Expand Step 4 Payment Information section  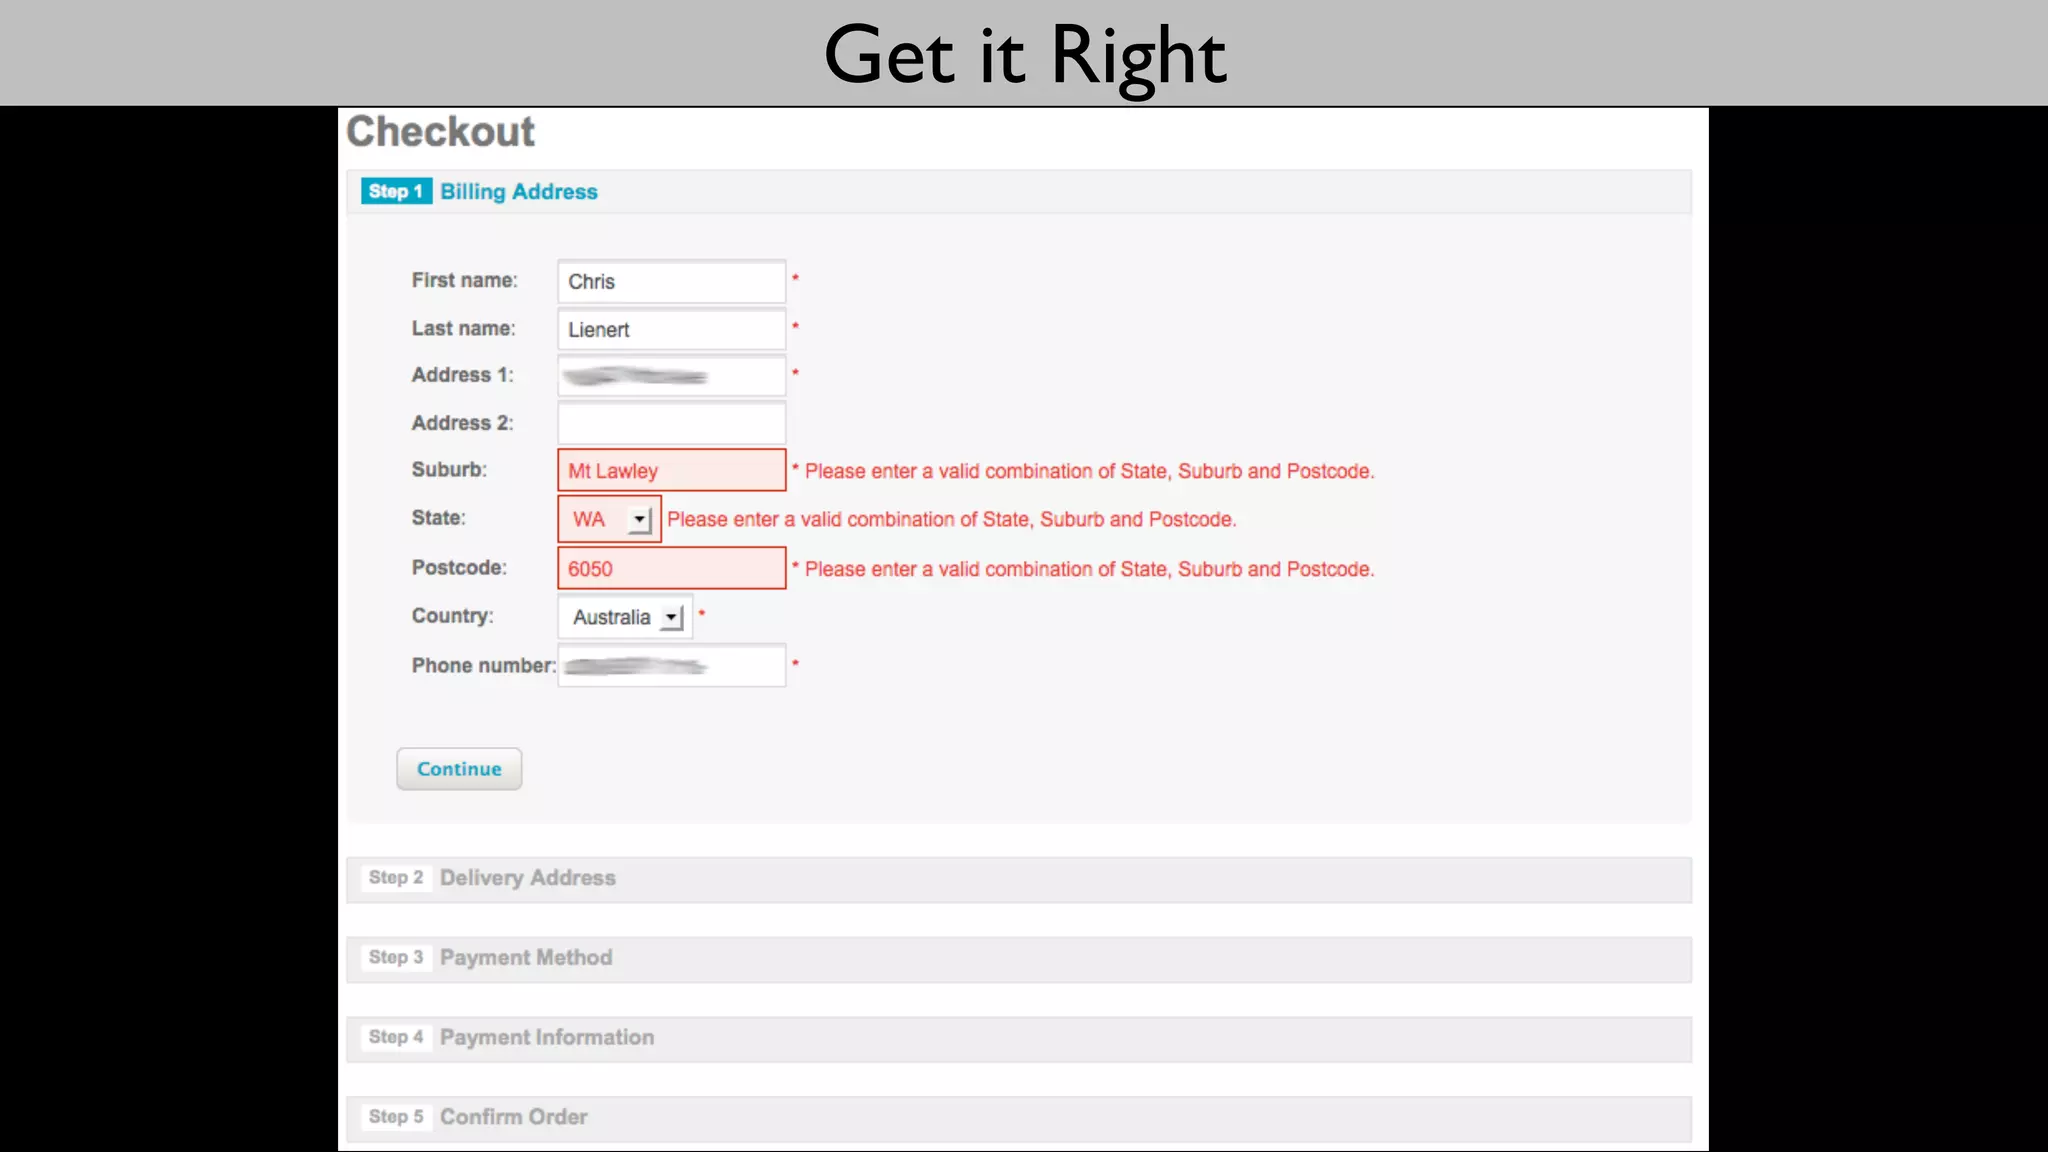(546, 1038)
